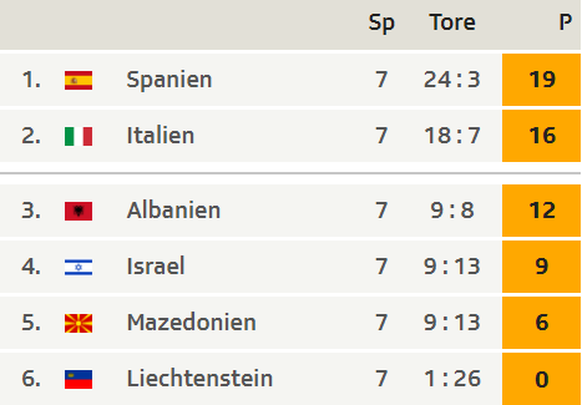The height and width of the screenshot is (405, 582).
Task: Open the Albanien team link
Action: click(x=174, y=210)
